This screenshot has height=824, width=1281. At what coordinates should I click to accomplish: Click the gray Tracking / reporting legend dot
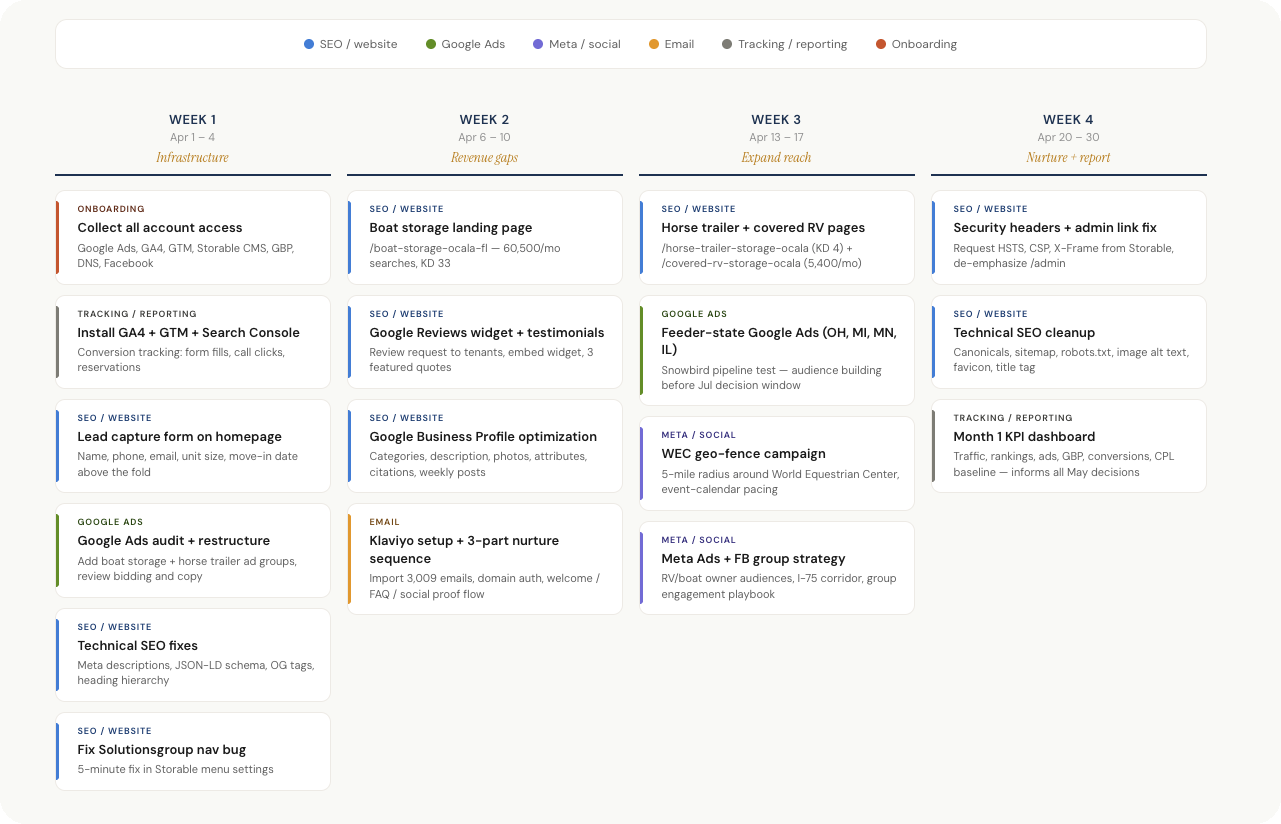tap(727, 44)
